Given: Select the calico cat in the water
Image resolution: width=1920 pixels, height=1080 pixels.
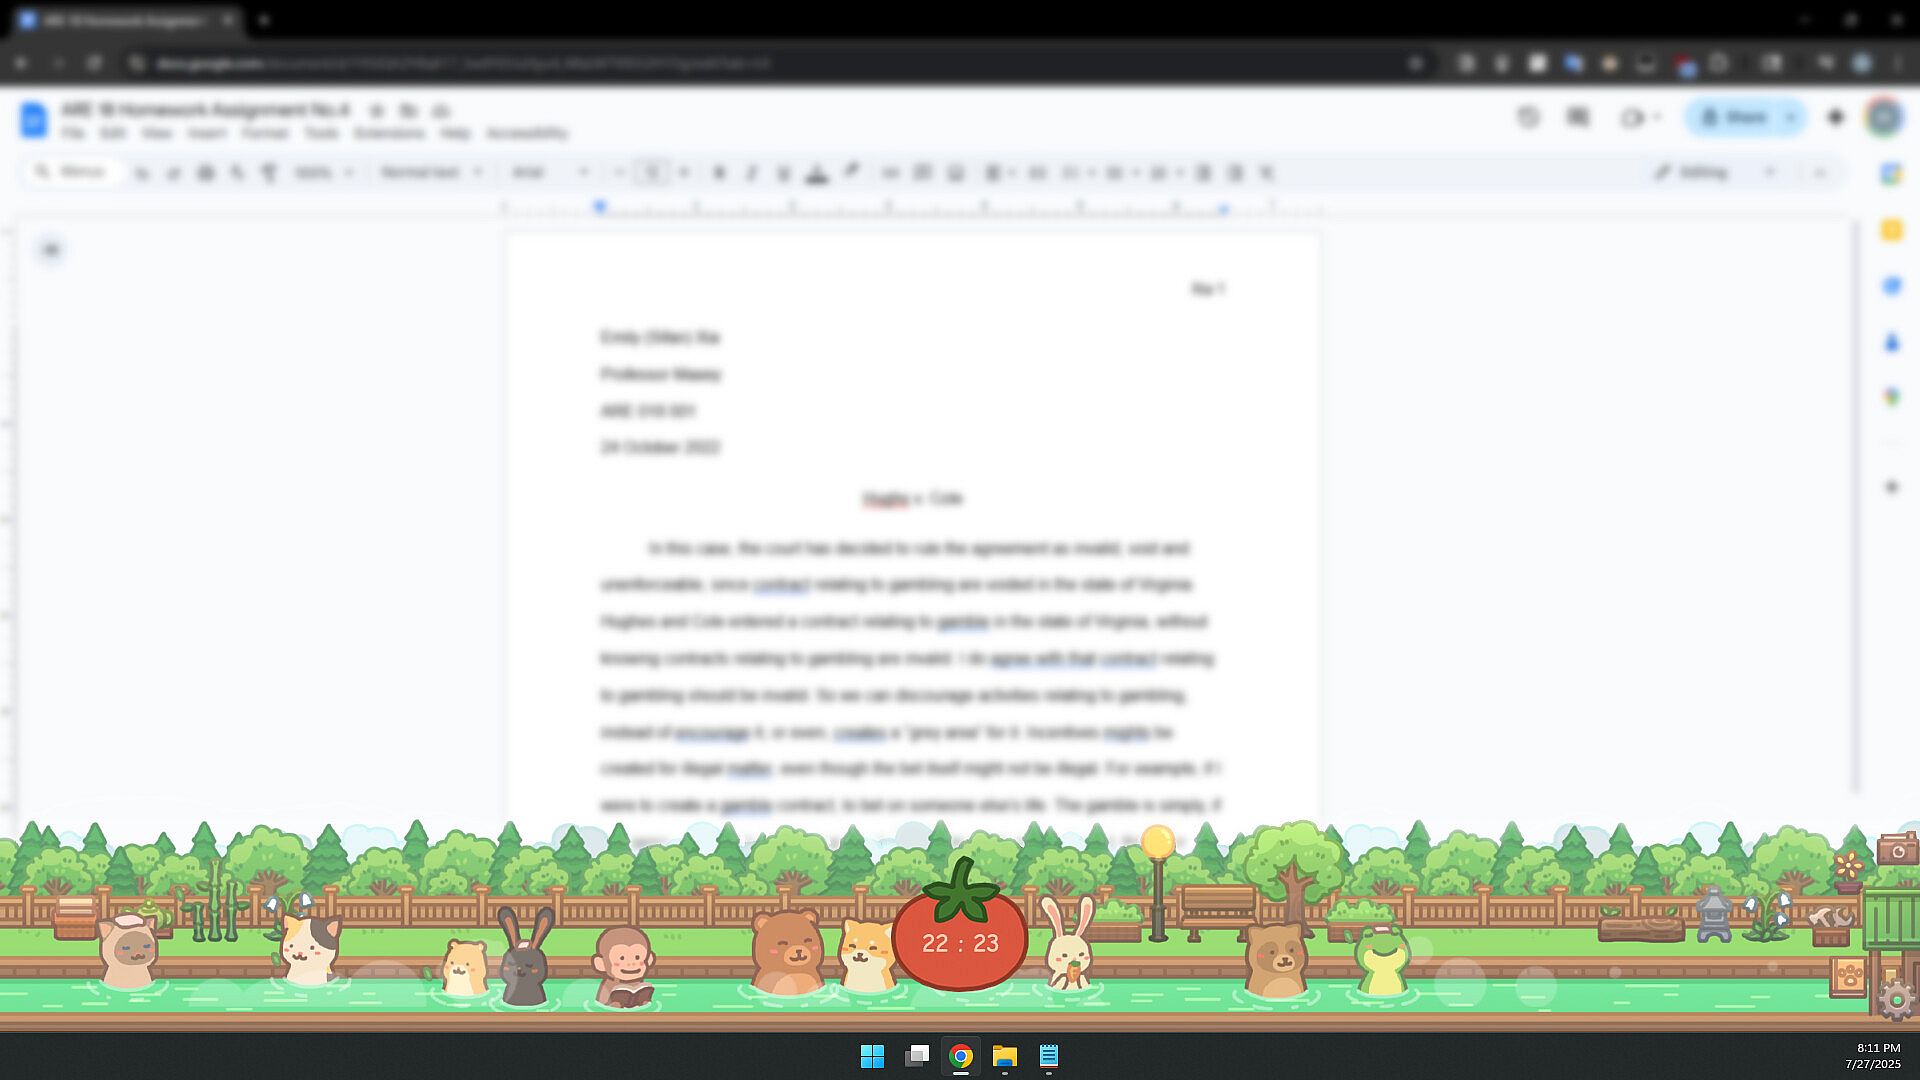Looking at the screenshot, I should [x=309, y=948].
